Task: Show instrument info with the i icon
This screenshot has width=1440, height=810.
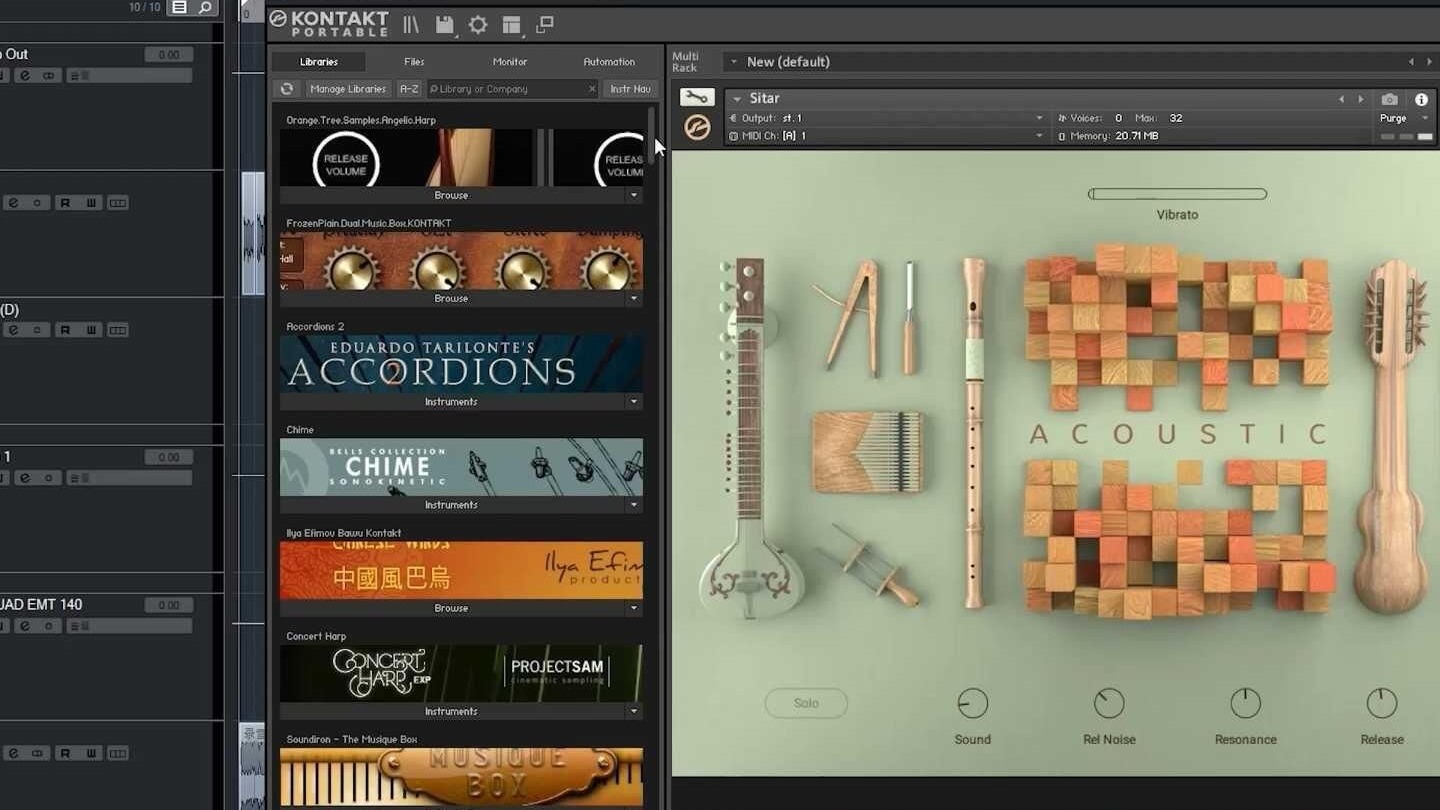Action: [1421, 99]
